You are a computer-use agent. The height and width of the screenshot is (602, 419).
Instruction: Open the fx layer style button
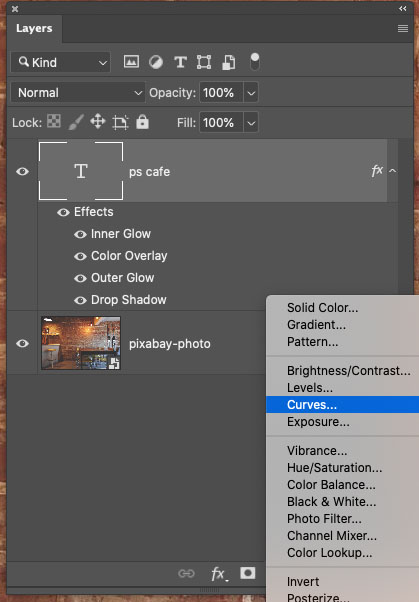[x=219, y=574]
